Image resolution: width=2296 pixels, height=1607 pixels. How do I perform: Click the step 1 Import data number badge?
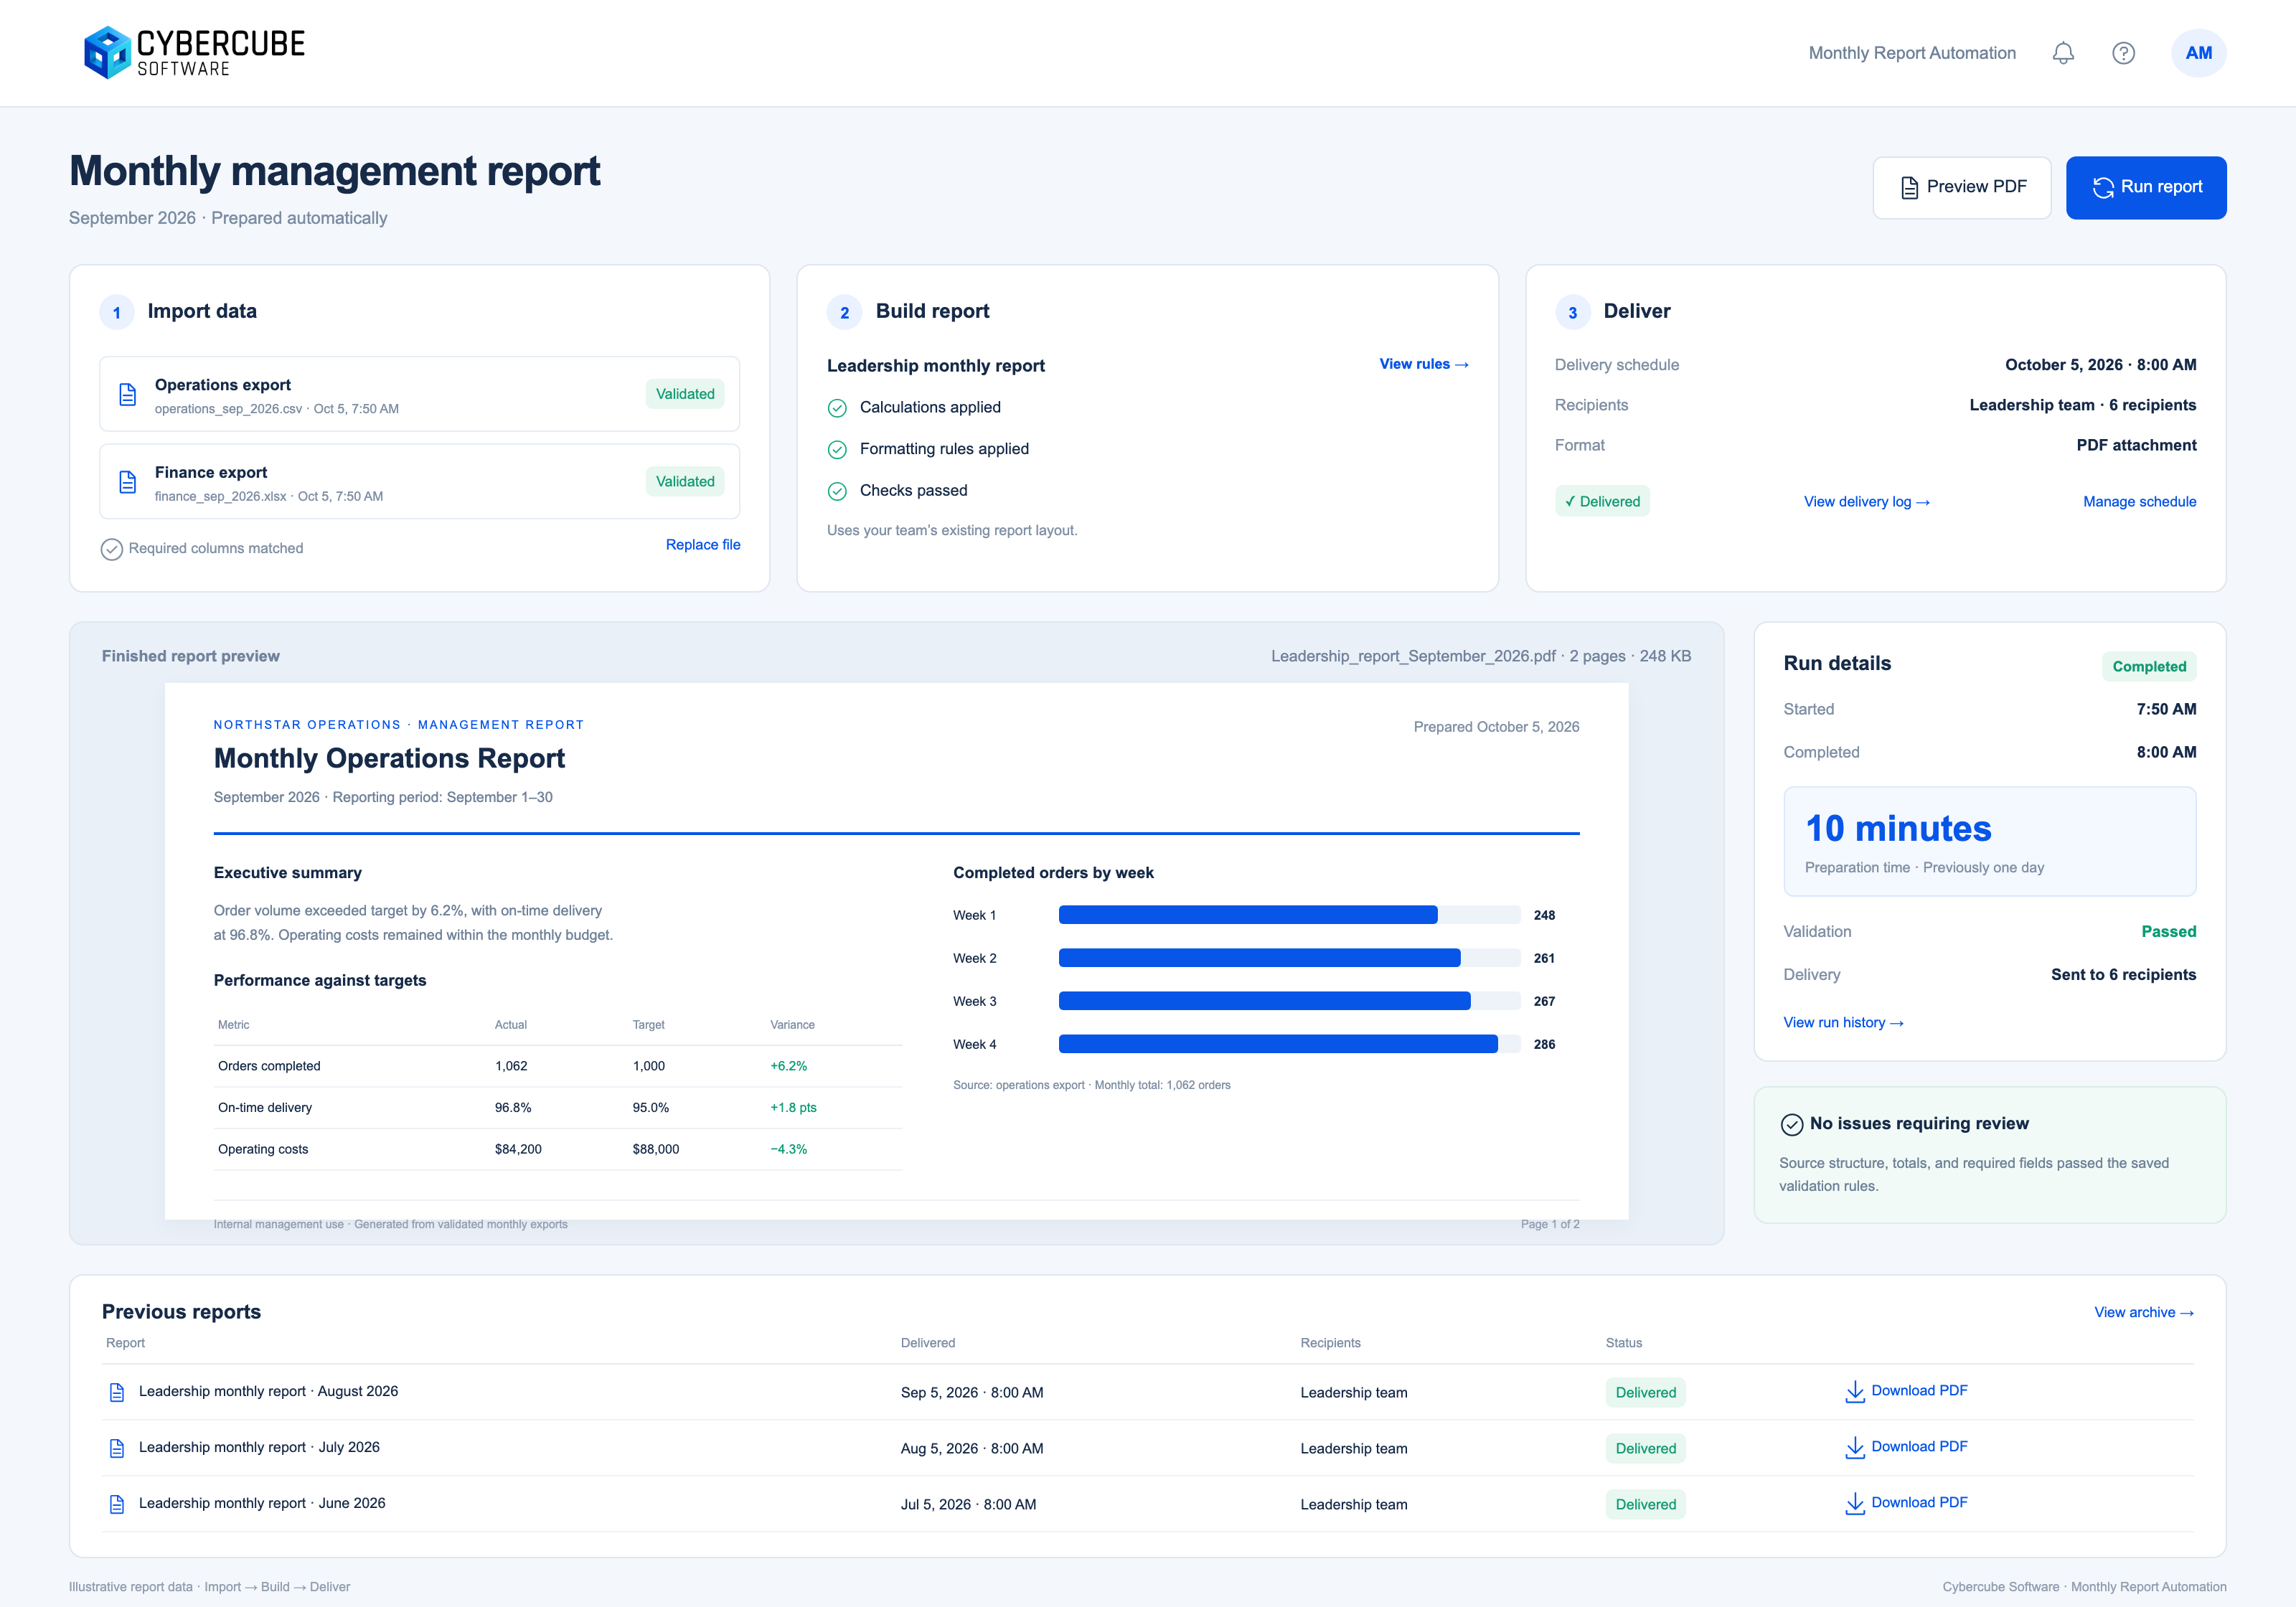pyautogui.click(x=117, y=312)
